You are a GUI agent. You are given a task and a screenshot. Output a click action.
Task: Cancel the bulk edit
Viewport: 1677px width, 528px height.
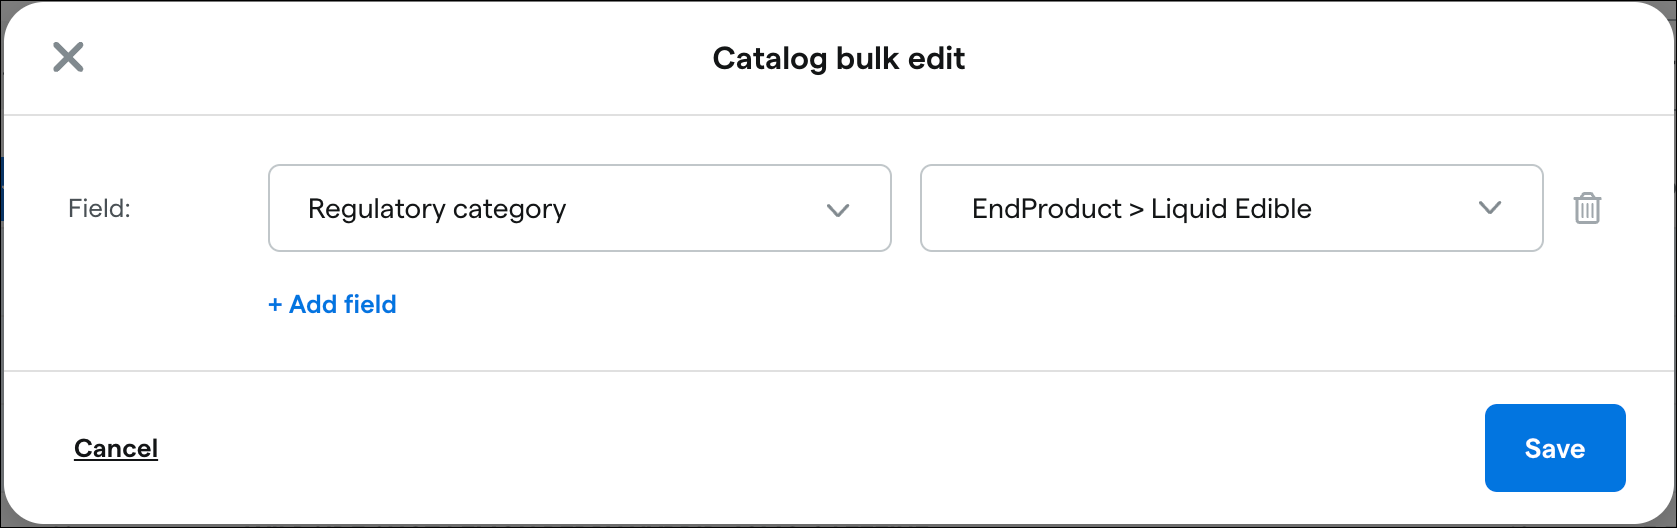(x=116, y=448)
